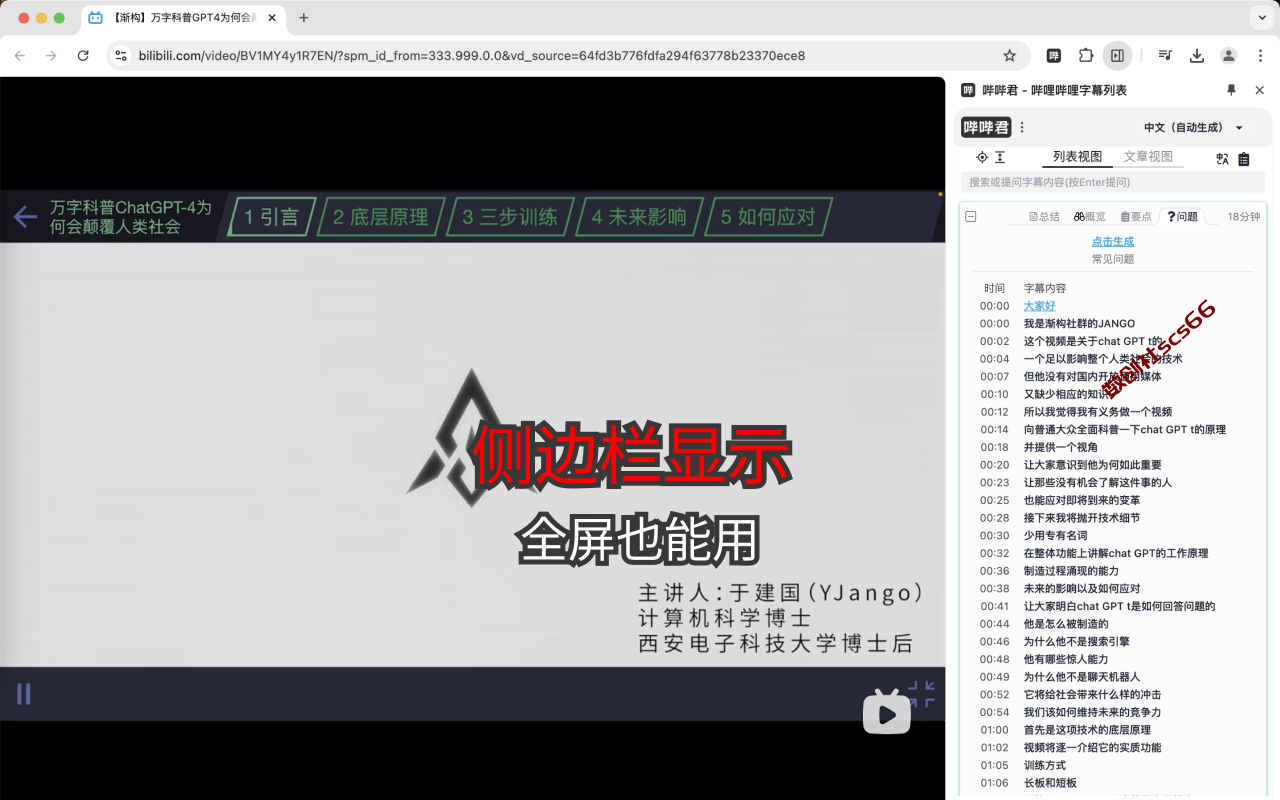Click the 00:46 timestamp in subtitle list
Viewport: 1280px width, 800px height.
tap(994, 641)
